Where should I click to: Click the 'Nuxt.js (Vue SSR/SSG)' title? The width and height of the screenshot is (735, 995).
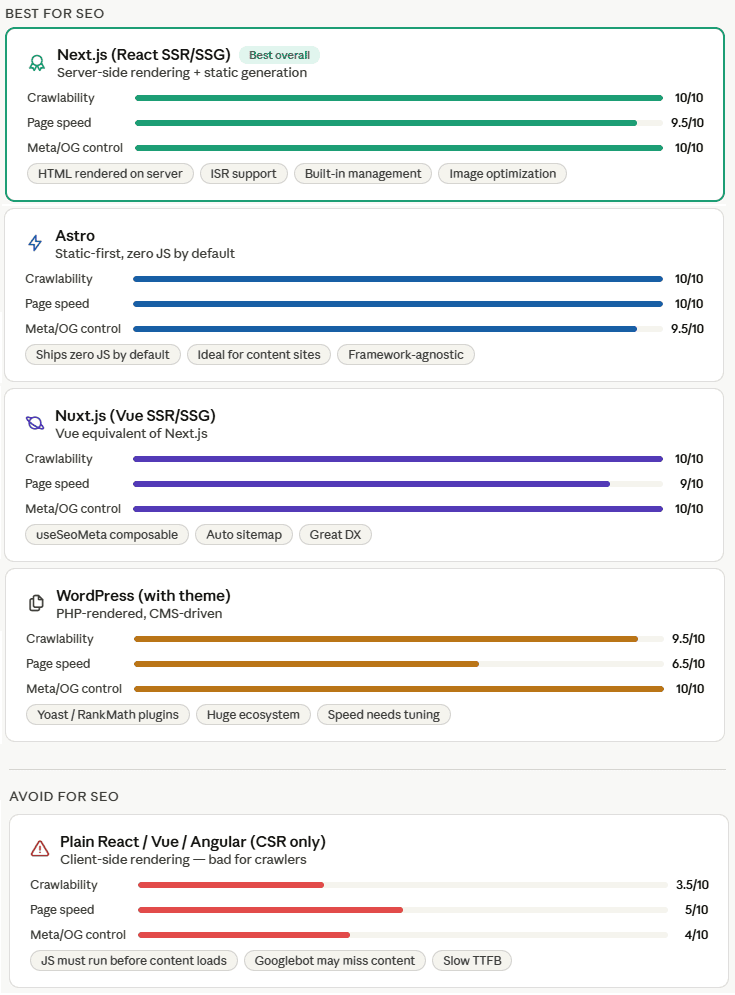[x=135, y=416]
